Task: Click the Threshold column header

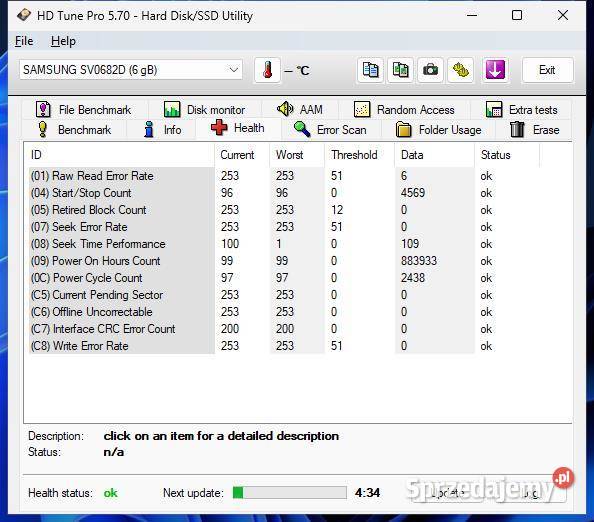Action: [x=360, y=155]
